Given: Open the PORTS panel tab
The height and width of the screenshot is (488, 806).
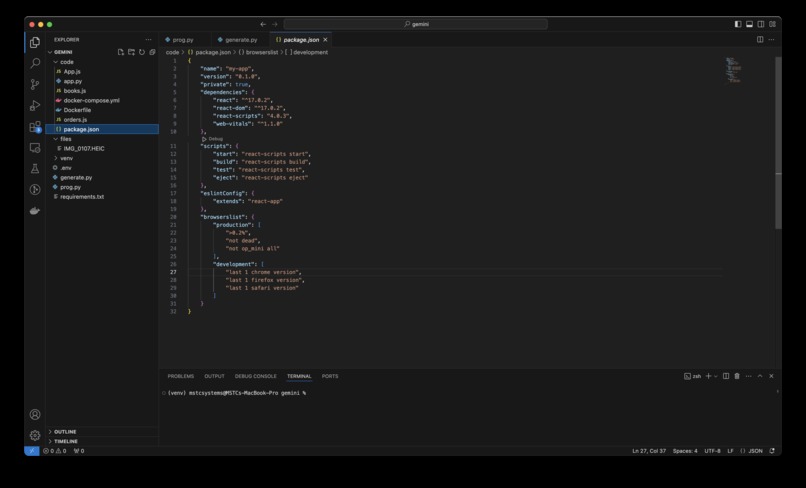Looking at the screenshot, I should [330, 376].
